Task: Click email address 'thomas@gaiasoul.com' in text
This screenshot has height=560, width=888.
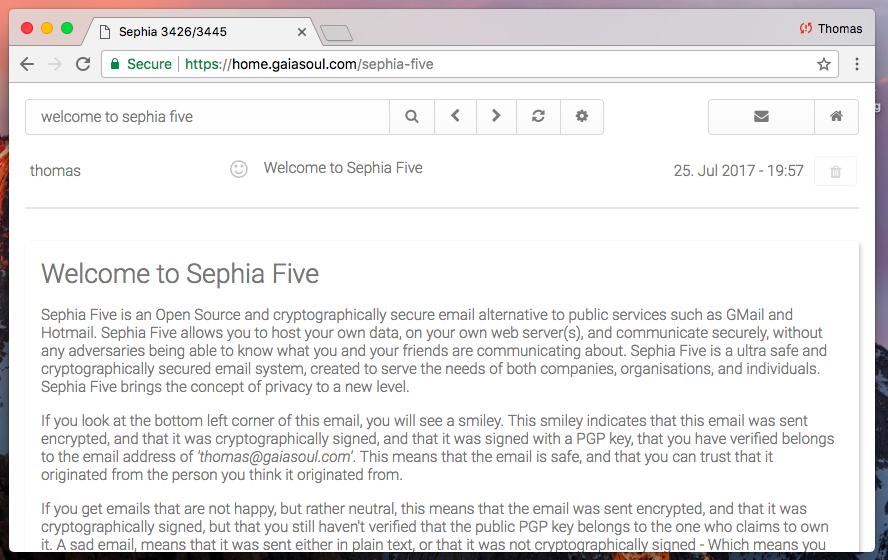Action: (x=274, y=457)
